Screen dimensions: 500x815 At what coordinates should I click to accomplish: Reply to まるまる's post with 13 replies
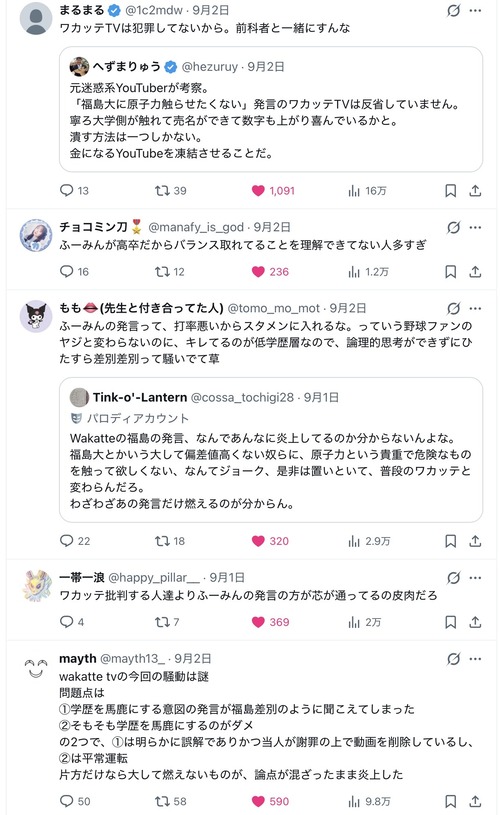[74, 191]
